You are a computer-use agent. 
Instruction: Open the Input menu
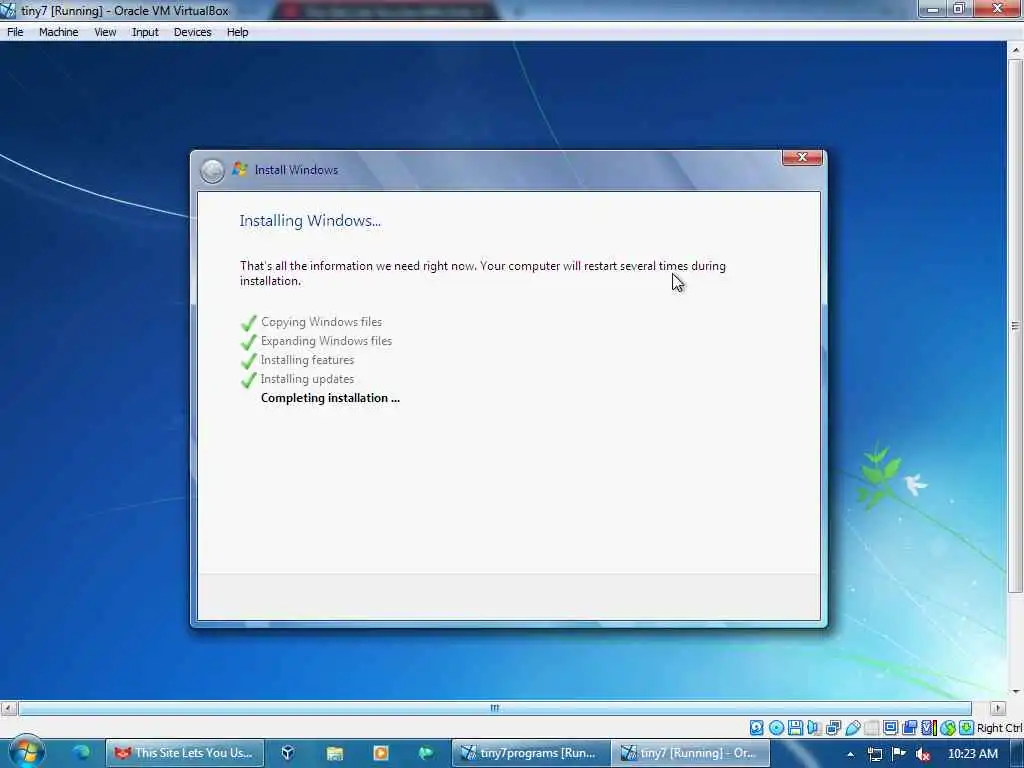pyautogui.click(x=145, y=32)
